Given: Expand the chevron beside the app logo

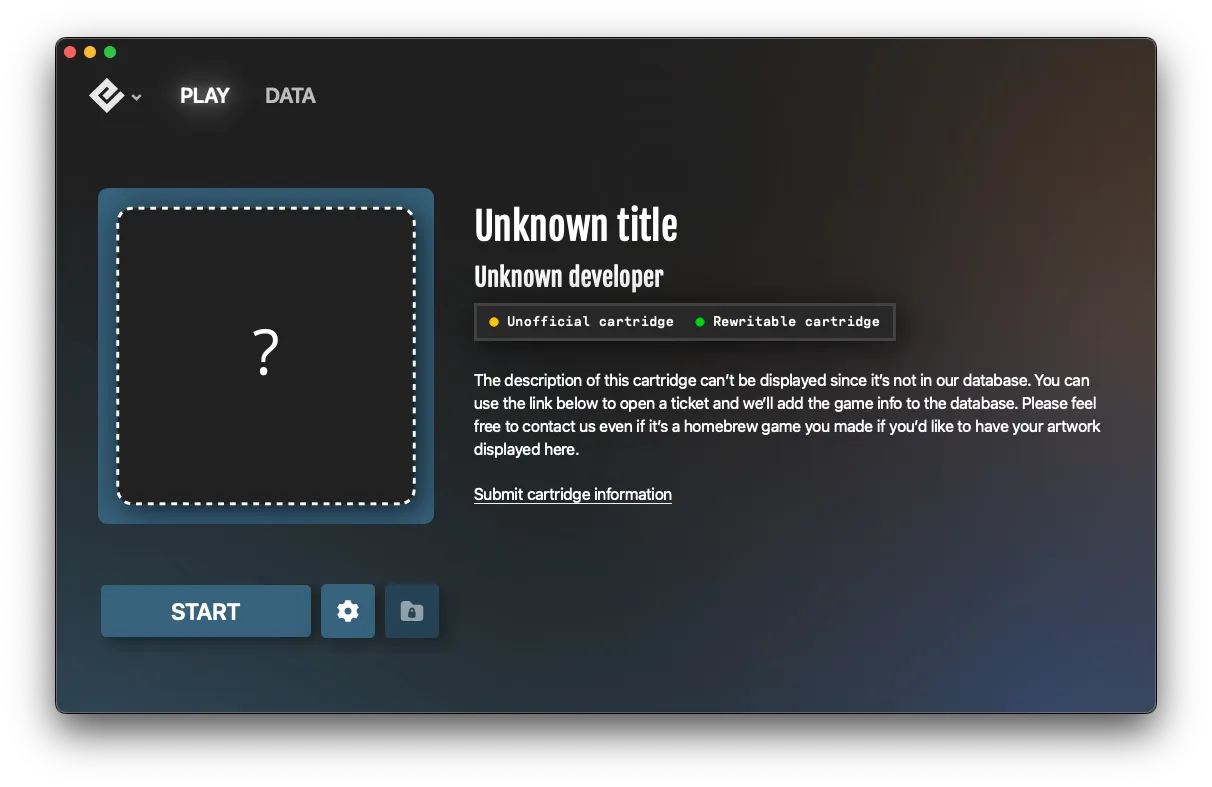Looking at the screenshot, I should (x=136, y=97).
